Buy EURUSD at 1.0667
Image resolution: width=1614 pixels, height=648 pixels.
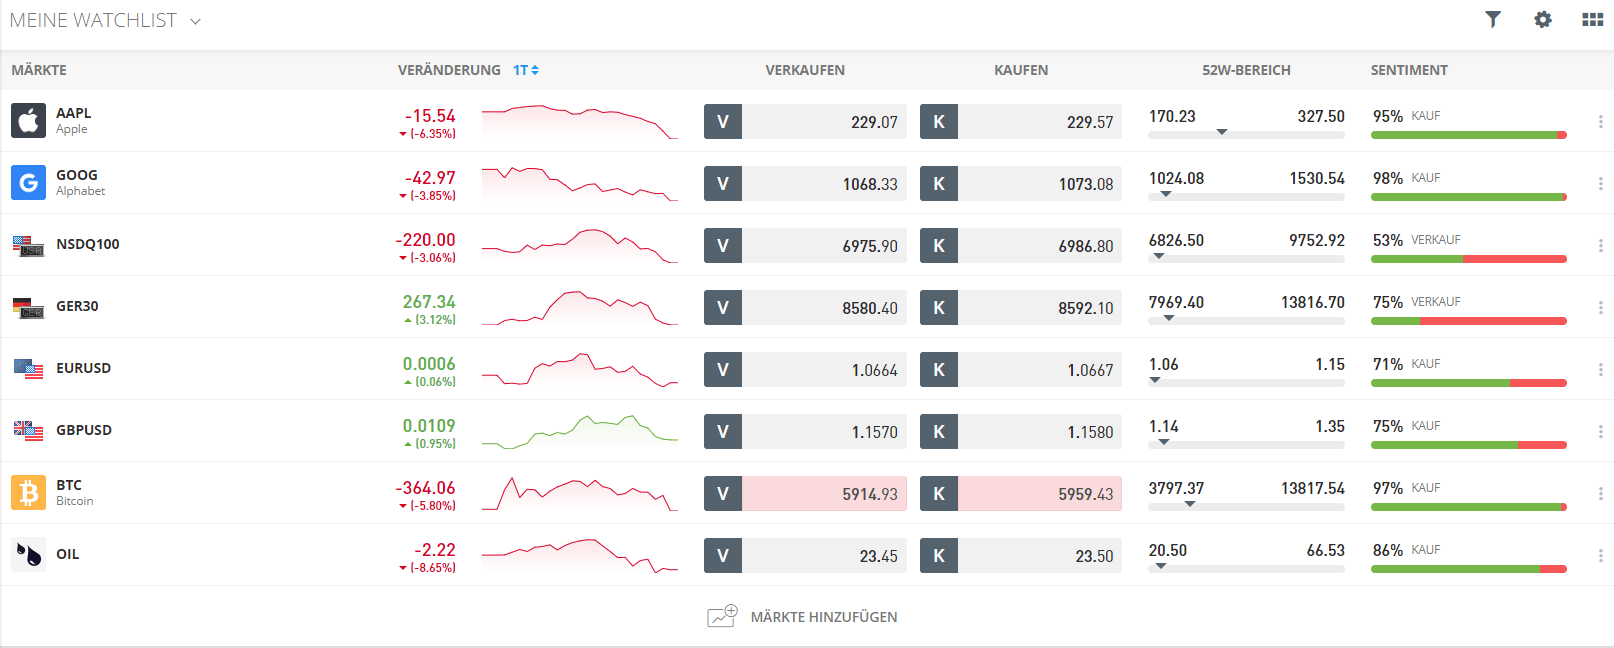[x=1021, y=370]
